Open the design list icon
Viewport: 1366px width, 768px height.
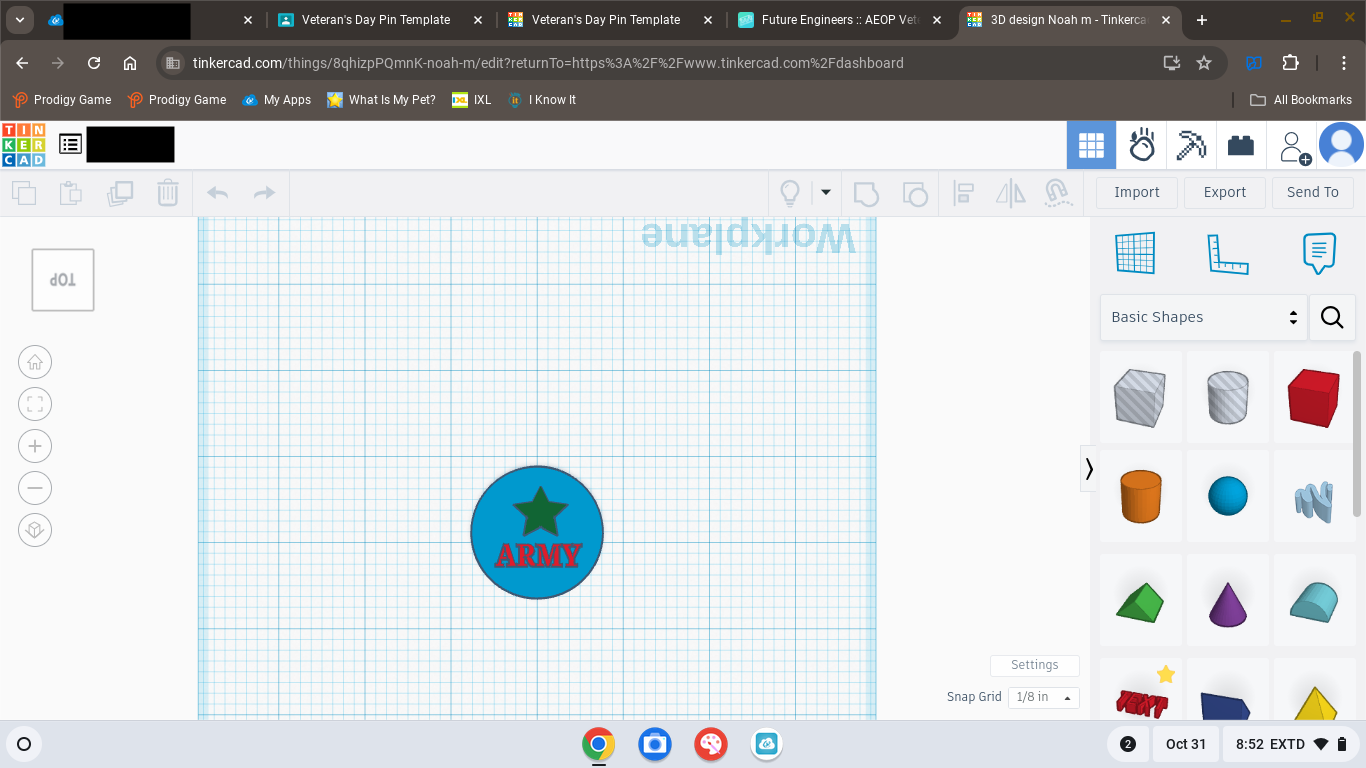point(70,145)
